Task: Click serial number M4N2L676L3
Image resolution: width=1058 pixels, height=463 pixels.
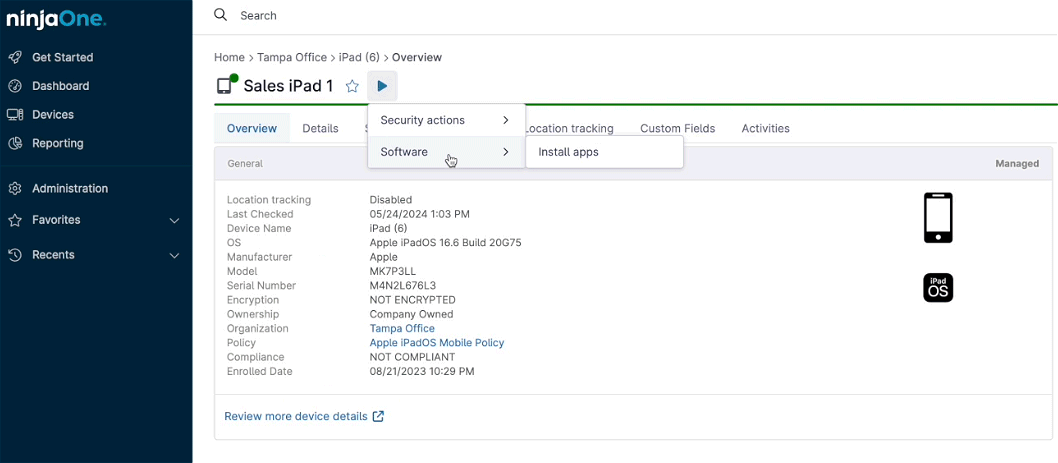Action: click(403, 285)
